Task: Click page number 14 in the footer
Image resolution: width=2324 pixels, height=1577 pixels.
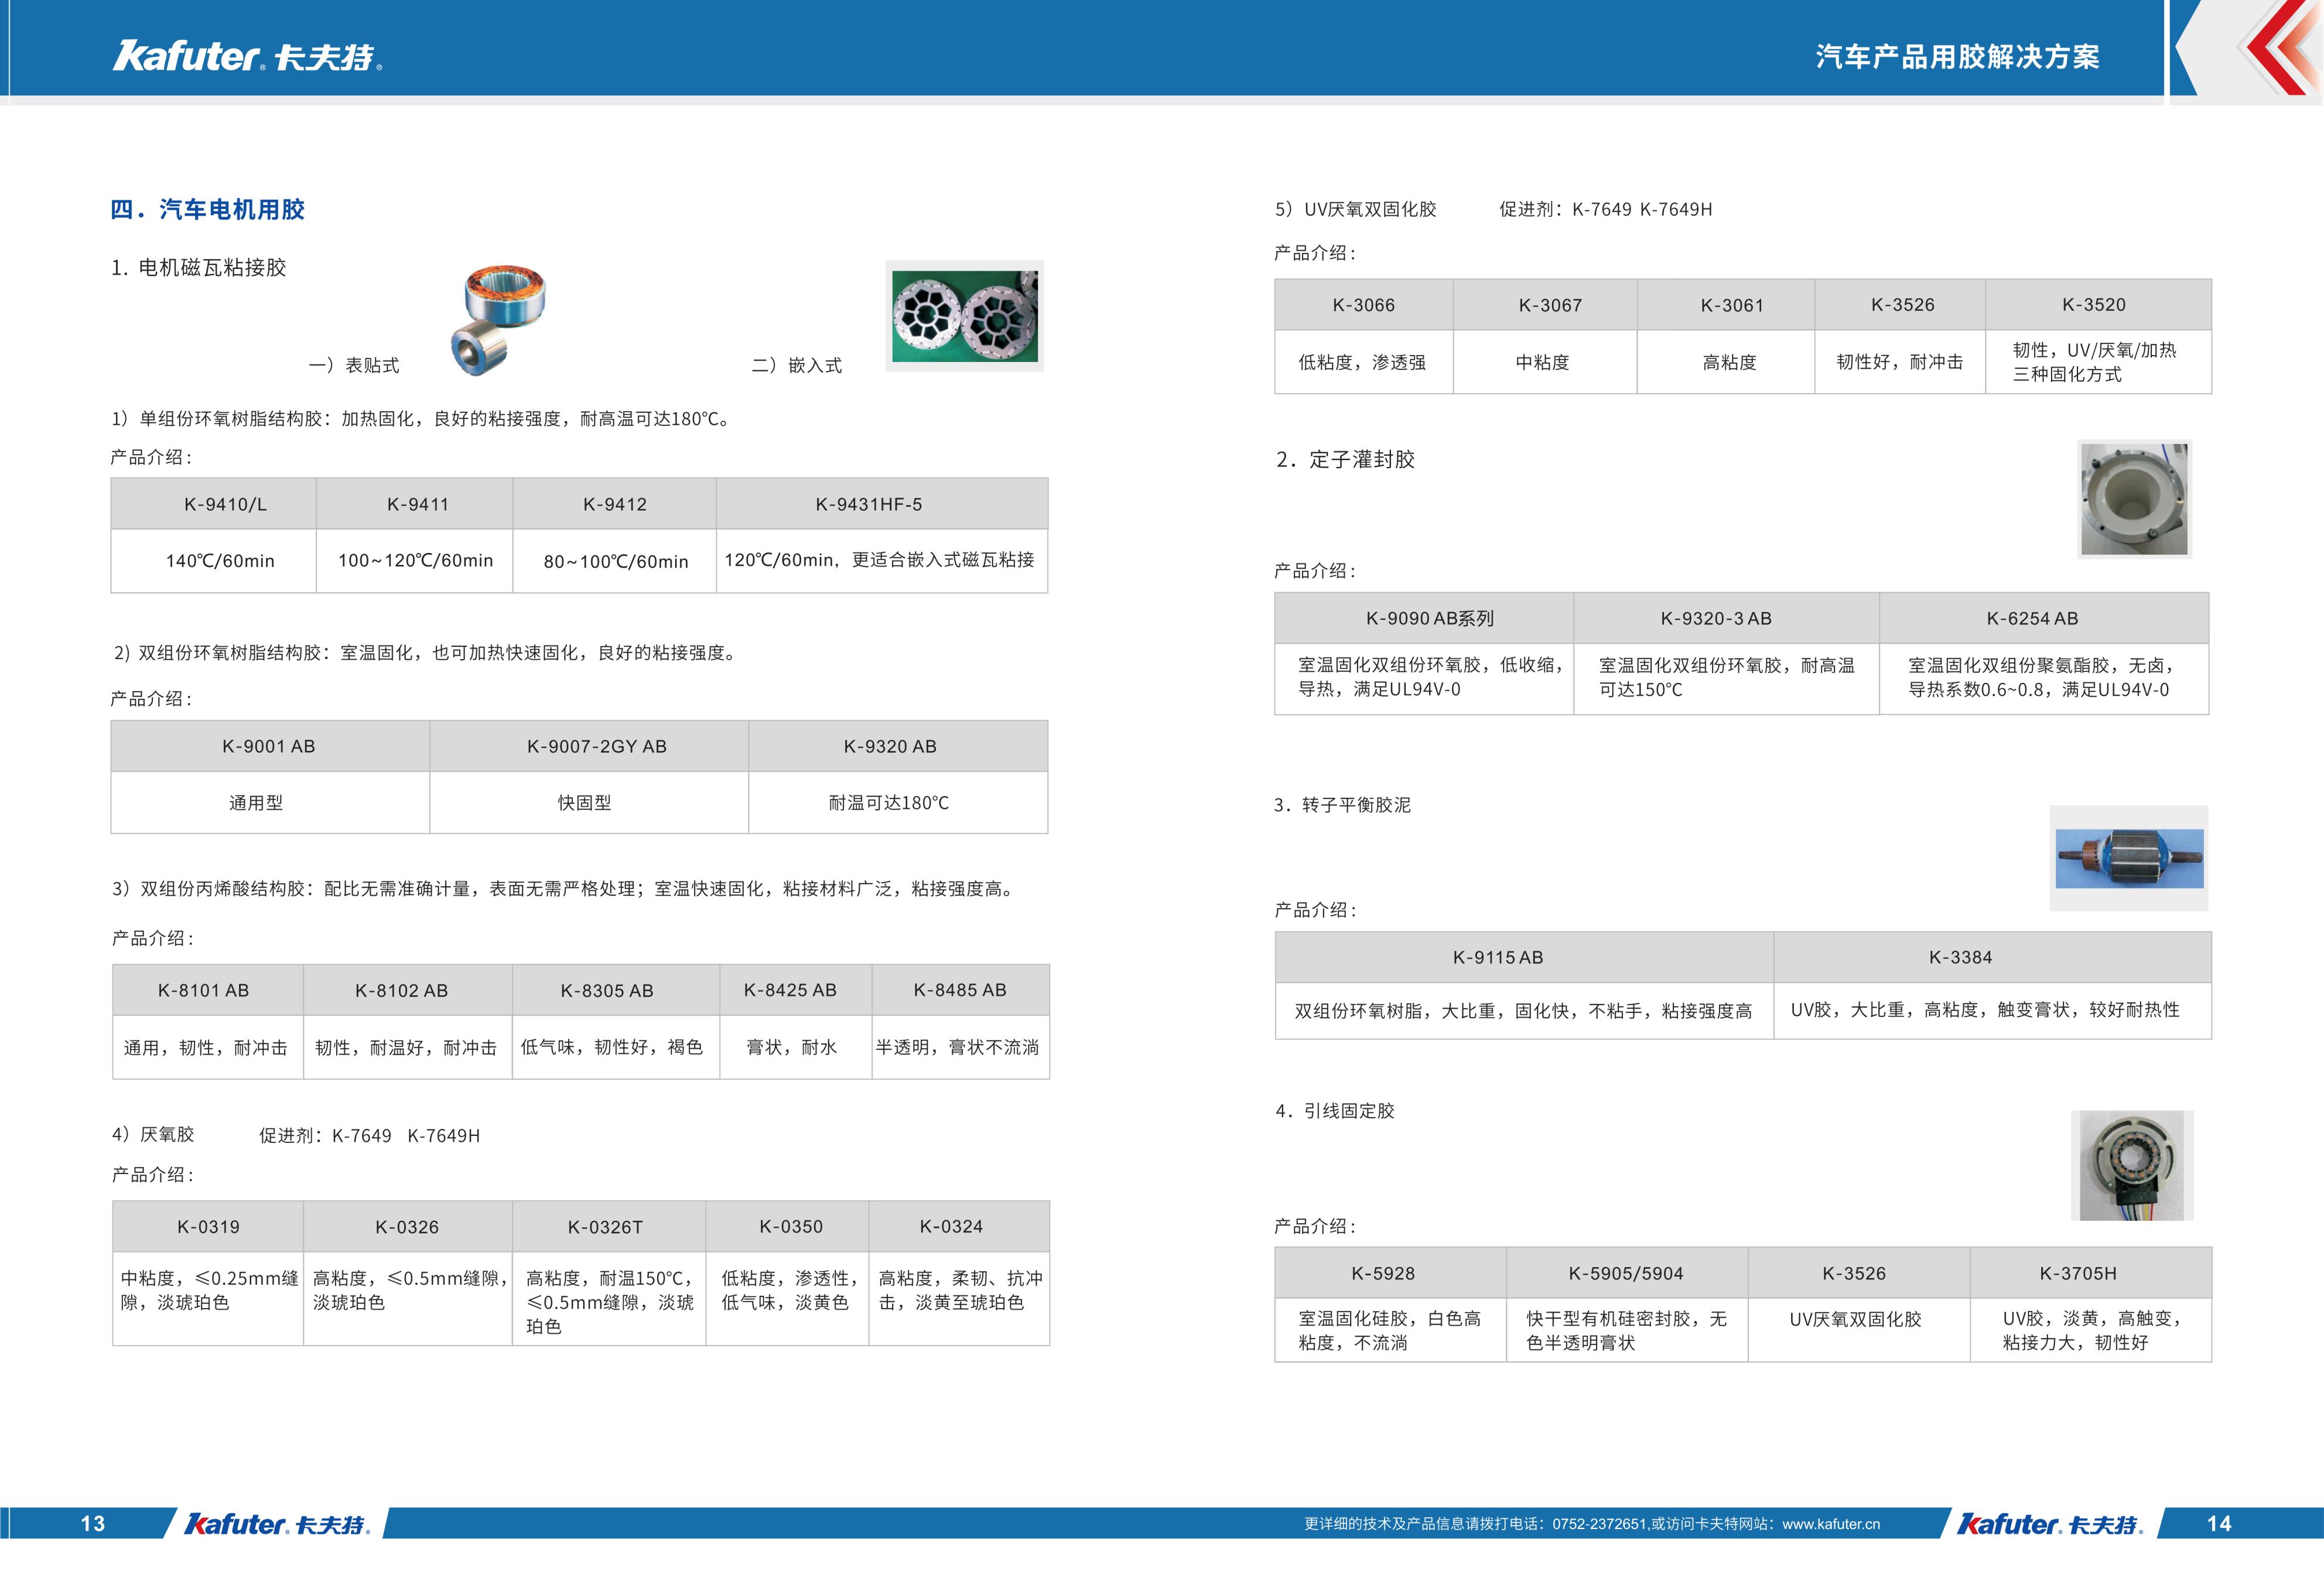Action: point(2219,1523)
